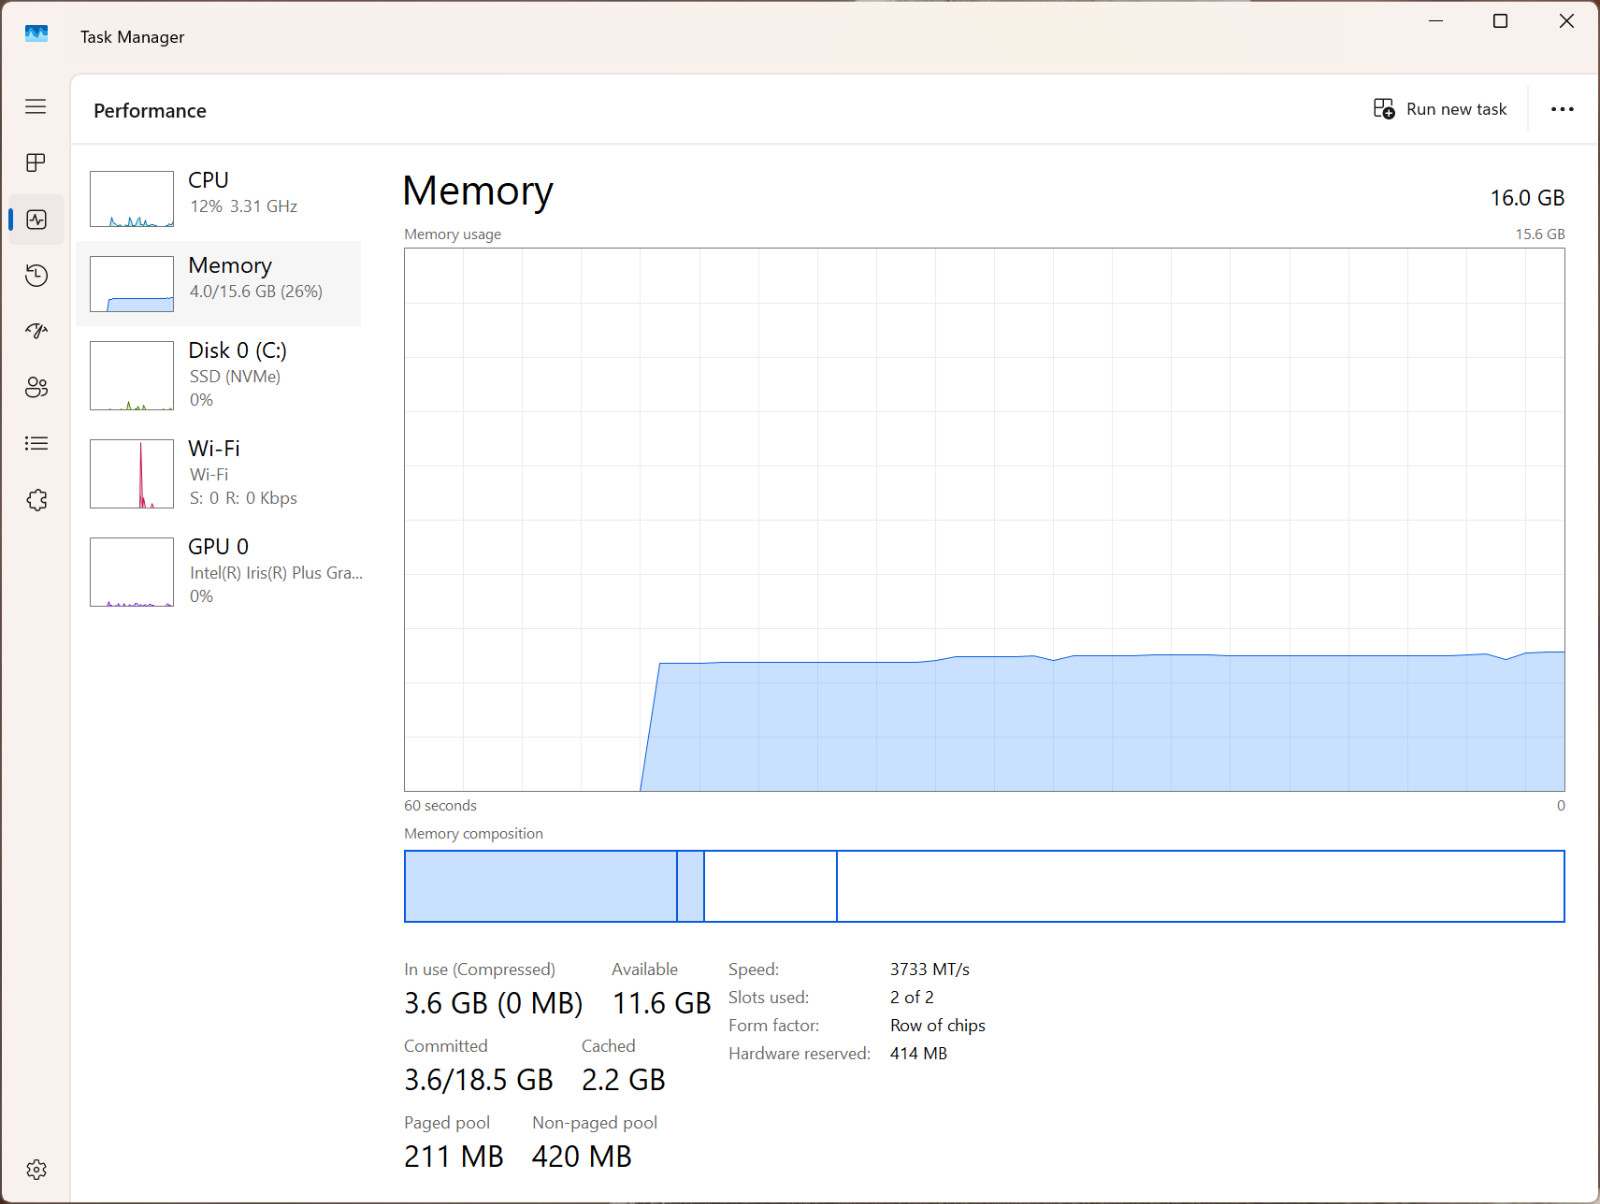Click the Memory mini graph thumbnail

[132, 284]
